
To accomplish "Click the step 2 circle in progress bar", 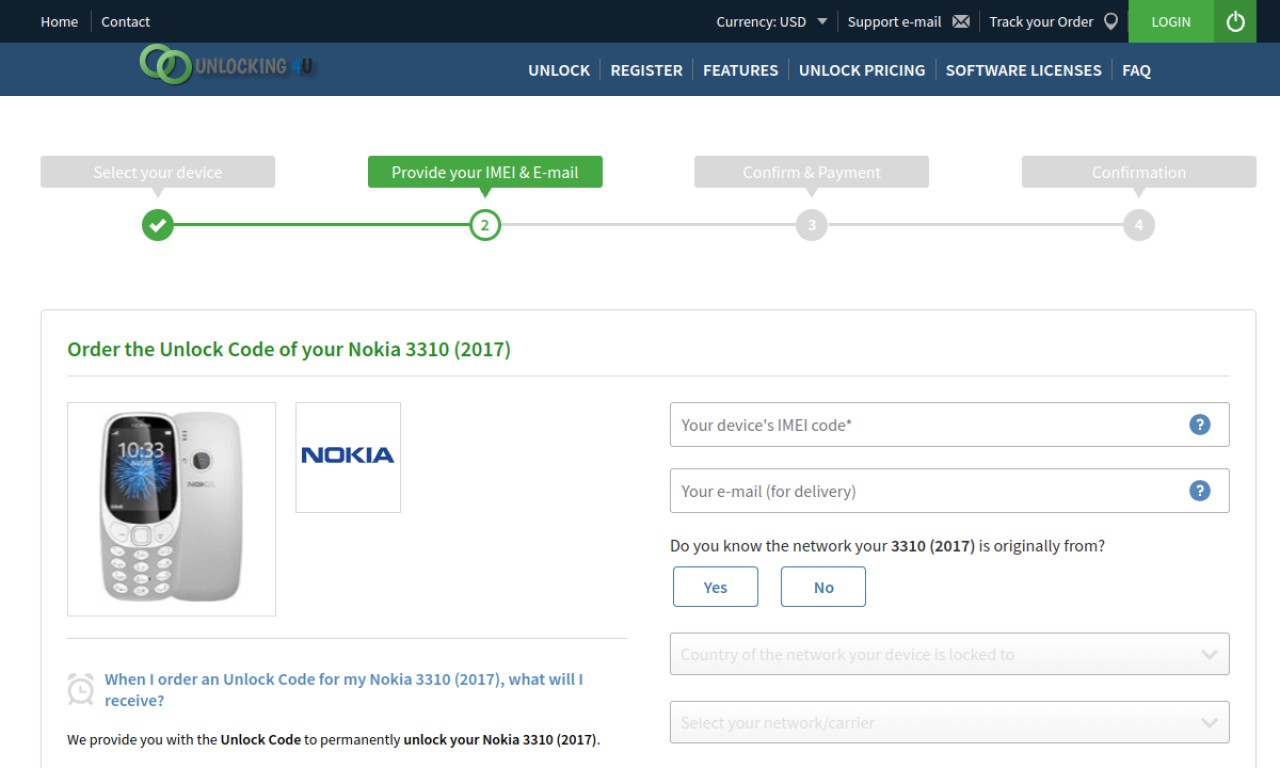I will coord(485,225).
